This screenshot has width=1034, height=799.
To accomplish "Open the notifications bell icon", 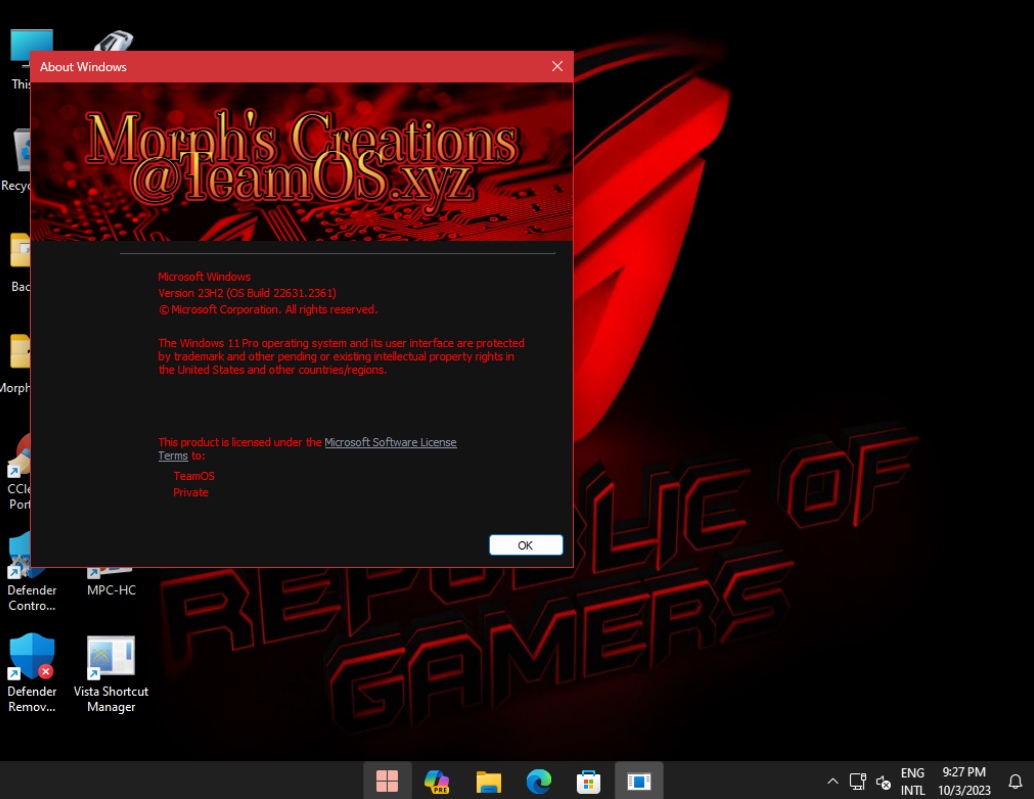I will [x=1016, y=781].
